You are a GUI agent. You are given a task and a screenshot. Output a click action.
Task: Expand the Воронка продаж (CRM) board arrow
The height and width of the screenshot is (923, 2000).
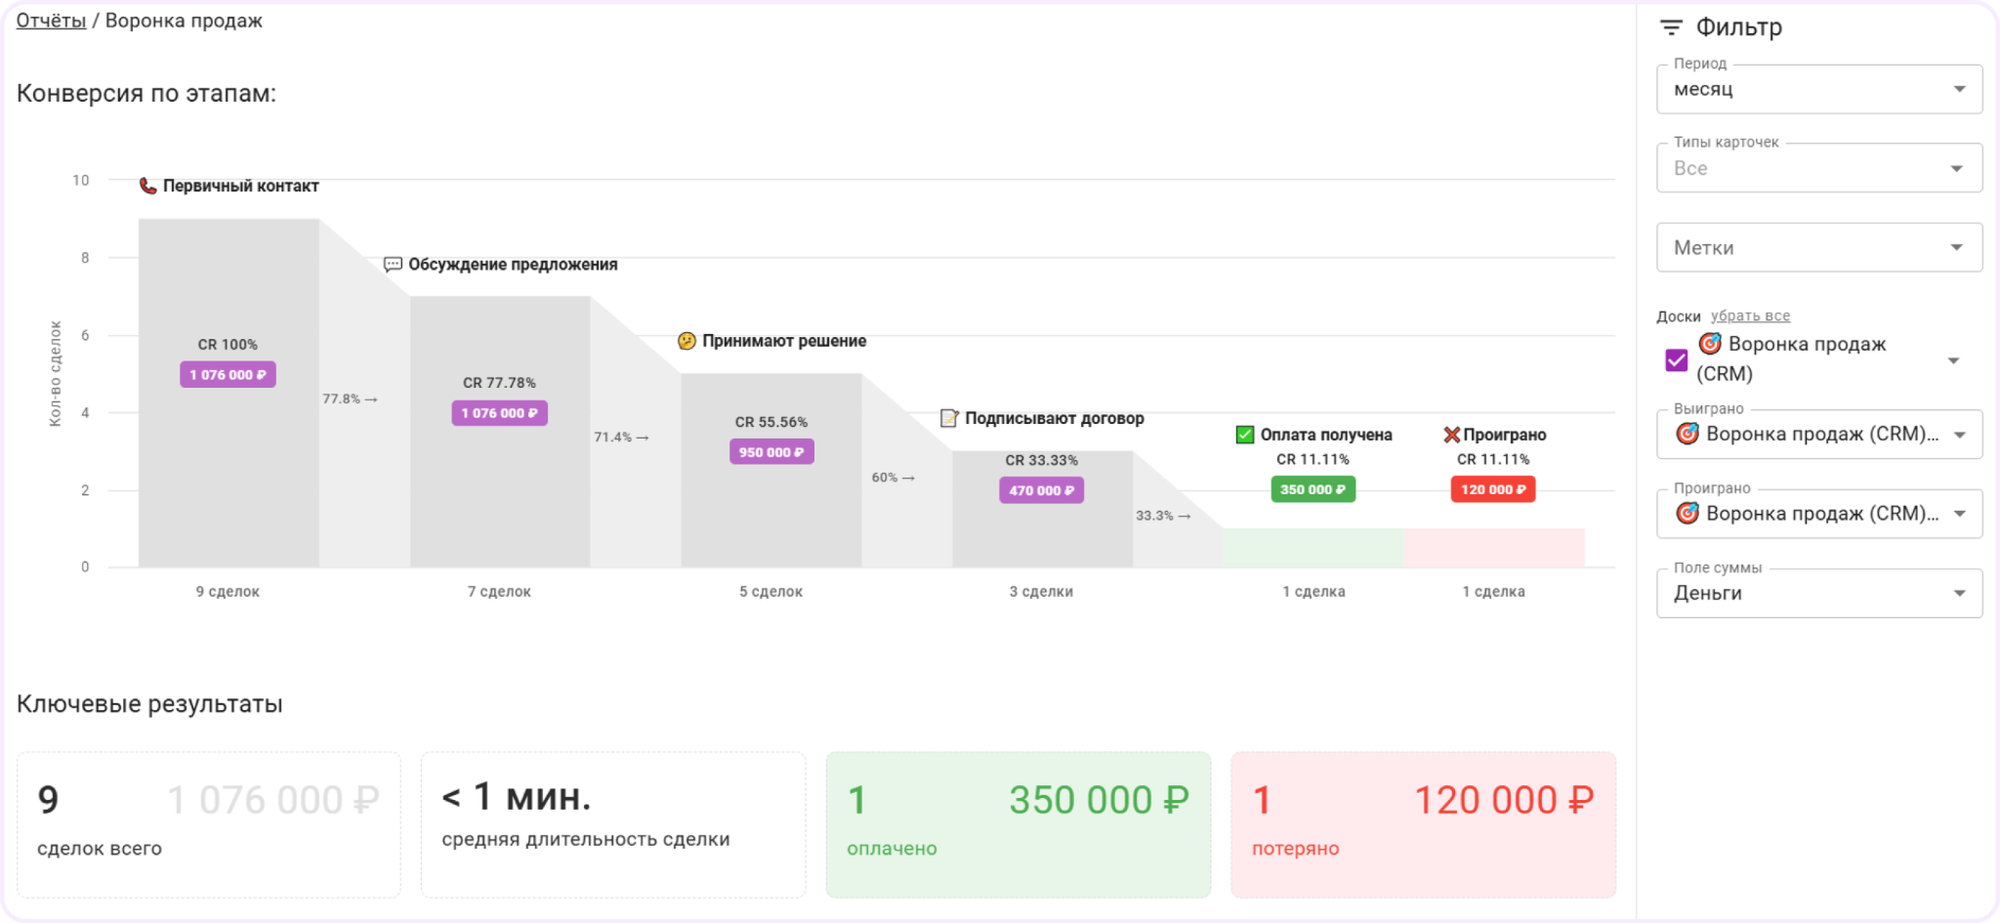tap(1954, 360)
